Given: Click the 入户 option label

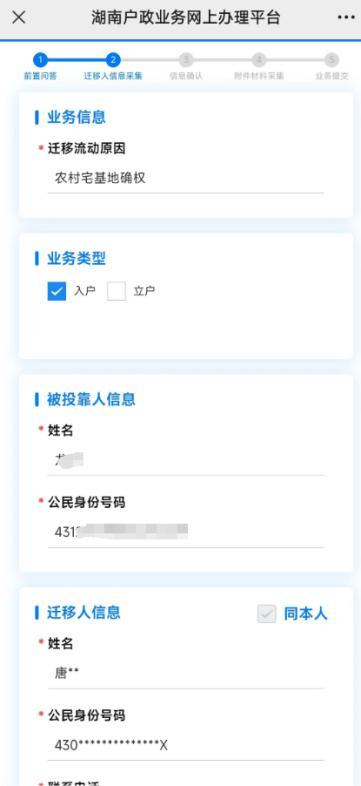Looking at the screenshot, I should pos(84,291).
